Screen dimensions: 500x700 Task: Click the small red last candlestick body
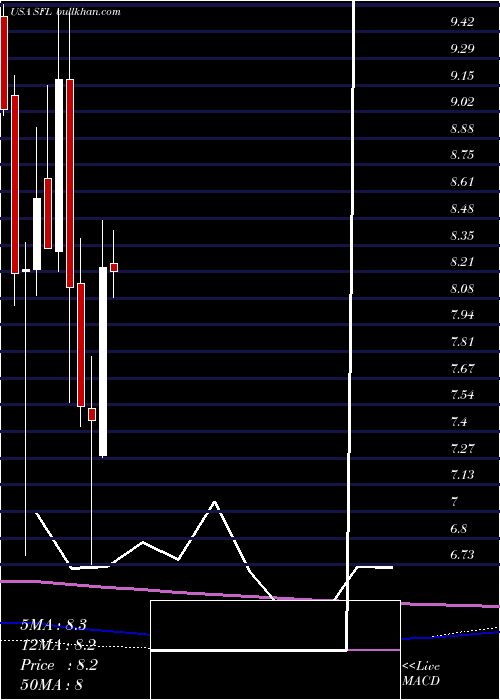pyautogui.click(x=114, y=267)
